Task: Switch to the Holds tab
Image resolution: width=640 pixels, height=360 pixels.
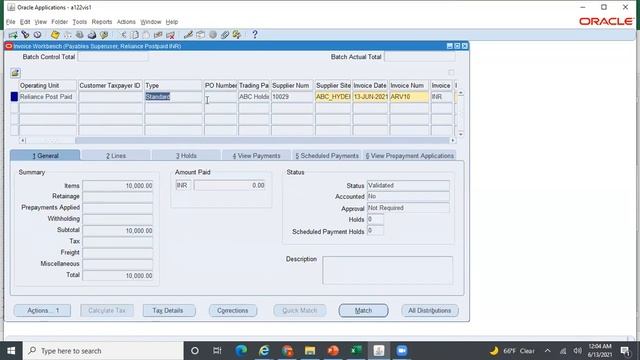Action: [x=187, y=156]
